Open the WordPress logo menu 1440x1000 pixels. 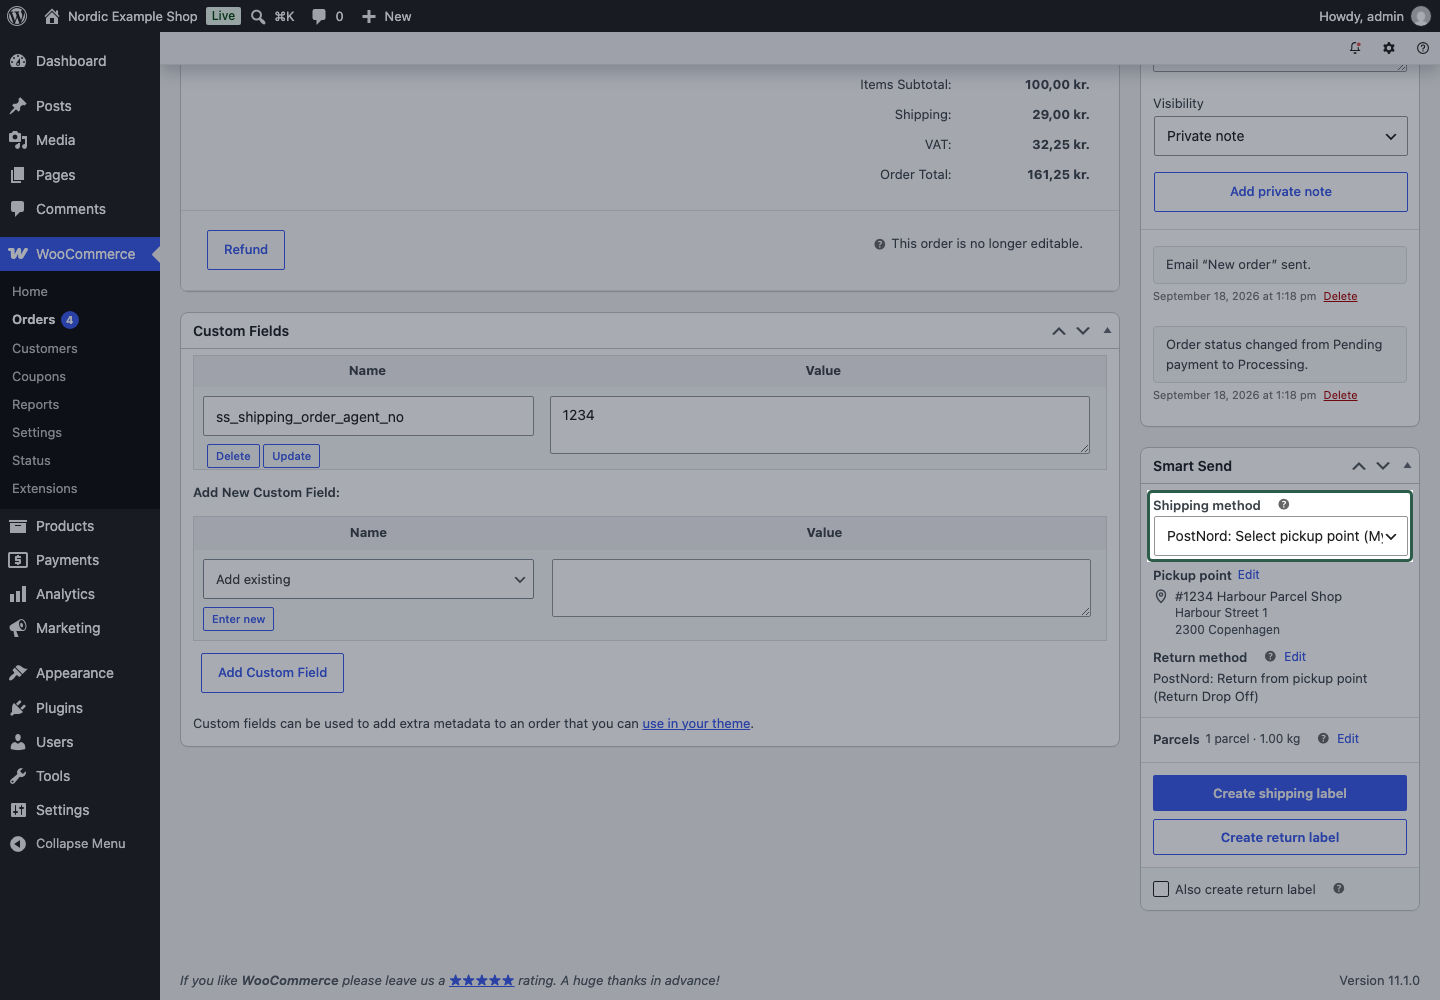coord(17,16)
